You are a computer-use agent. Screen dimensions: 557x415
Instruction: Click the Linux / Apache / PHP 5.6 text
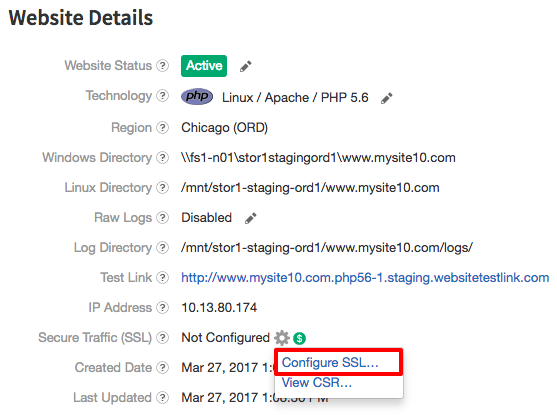295,97
